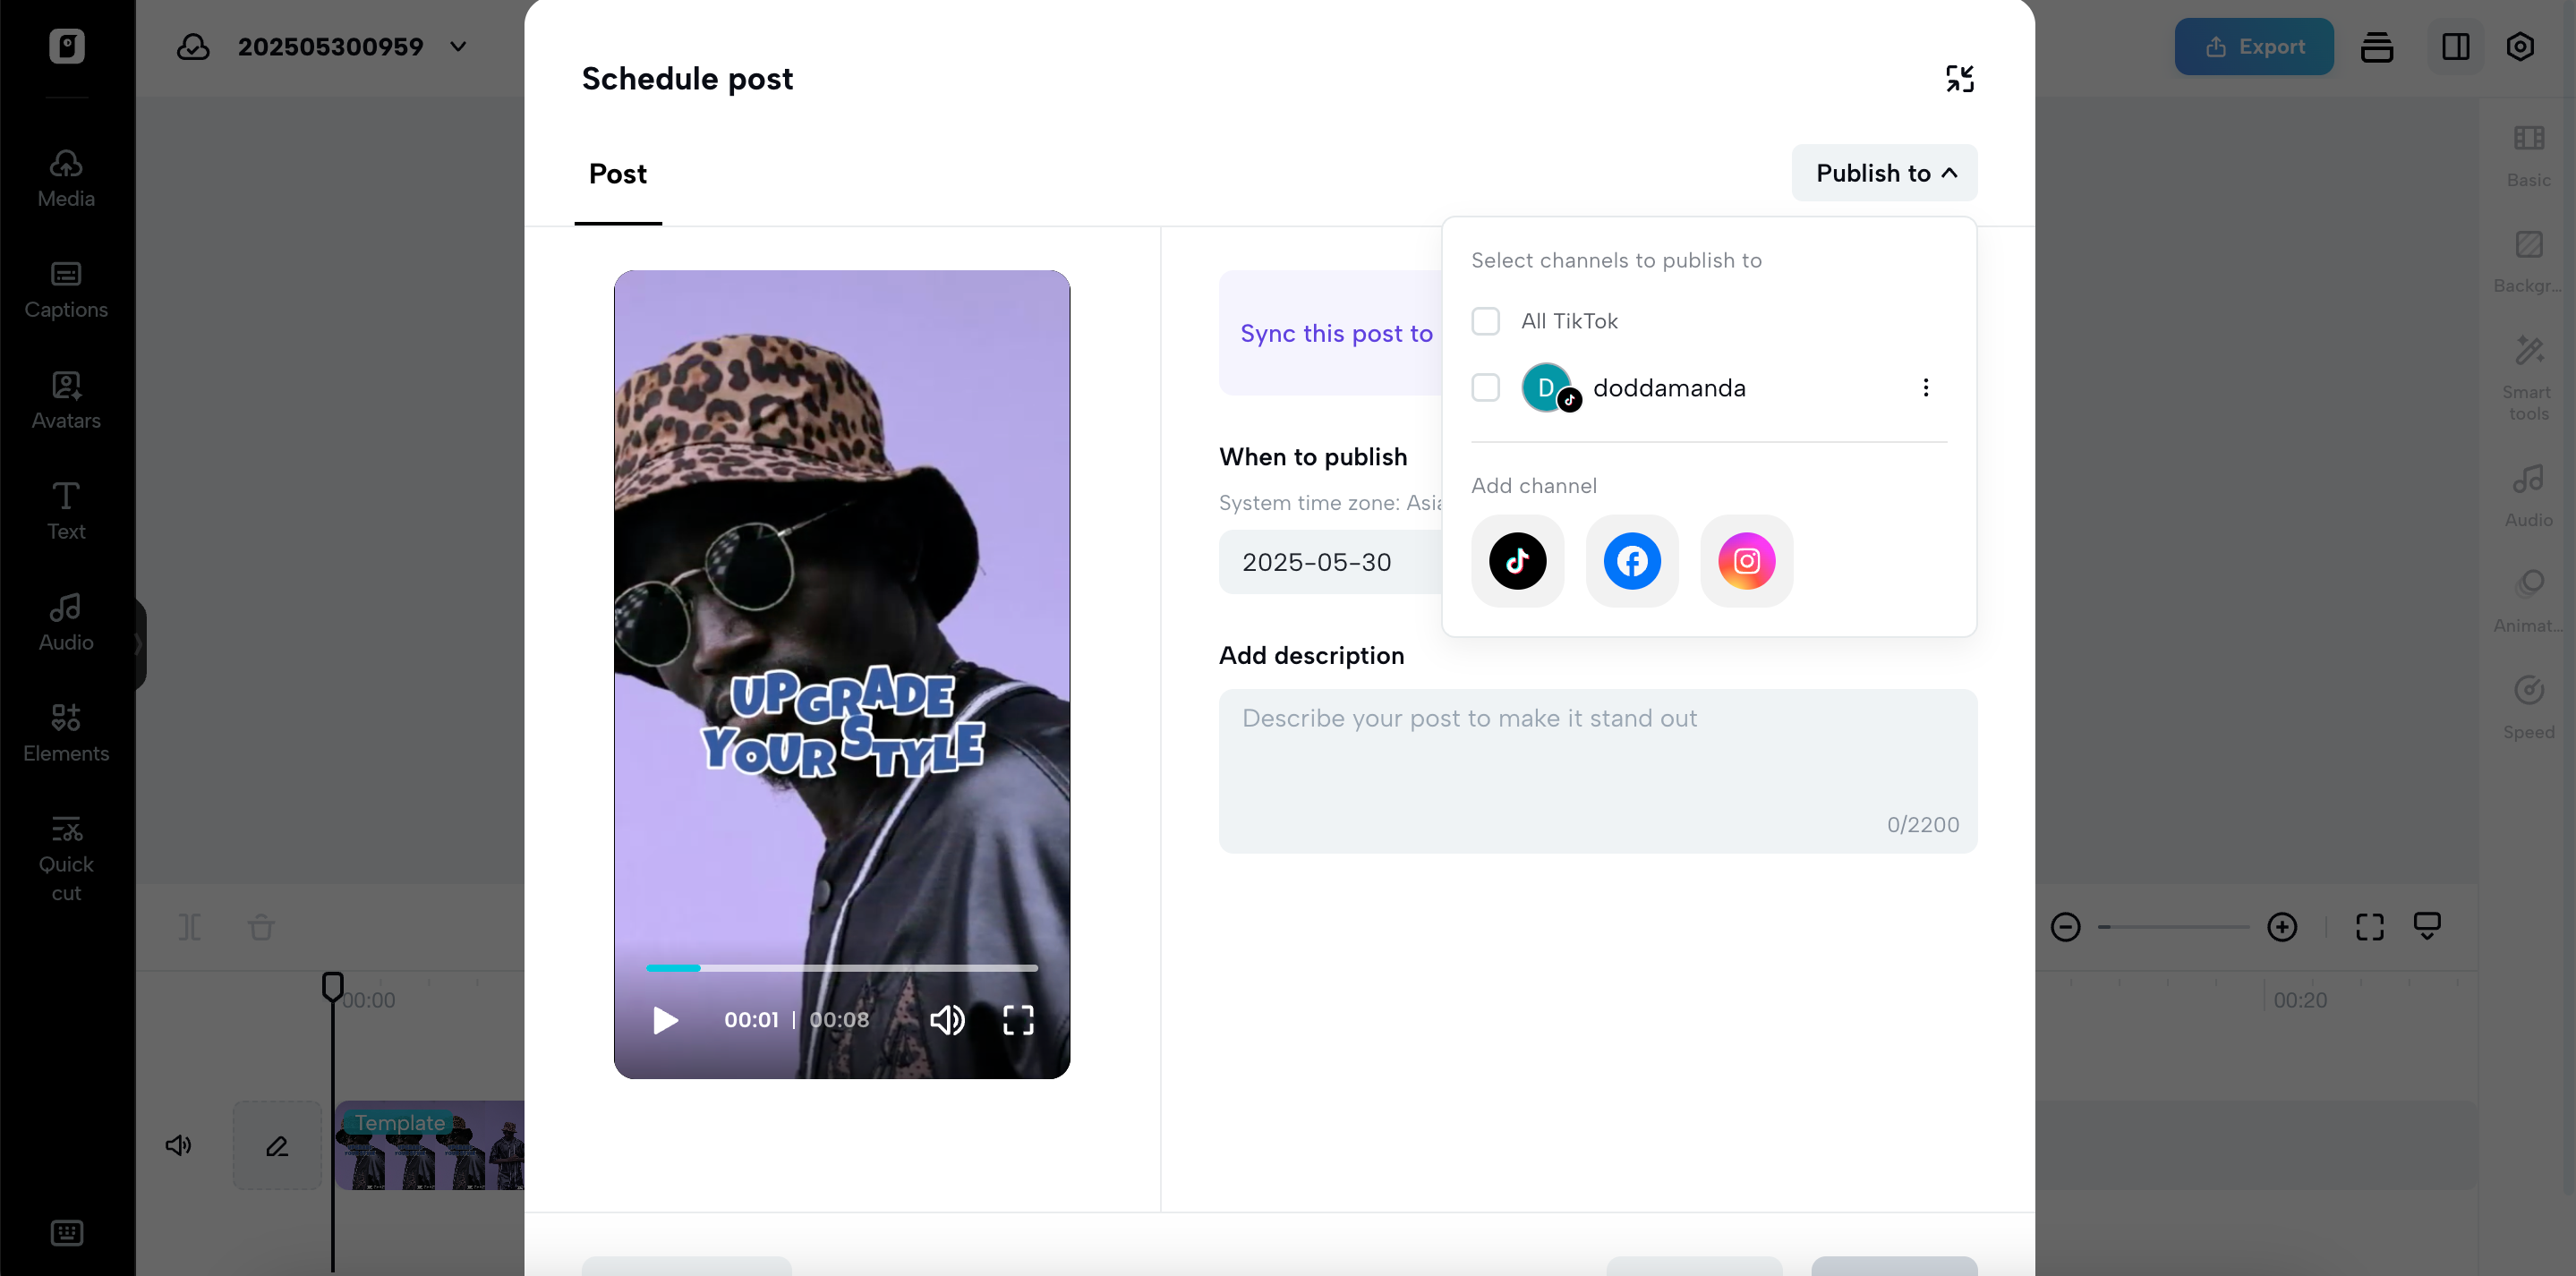The height and width of the screenshot is (1276, 2576).
Task: Mute the preview video volume
Action: [x=946, y=1020]
